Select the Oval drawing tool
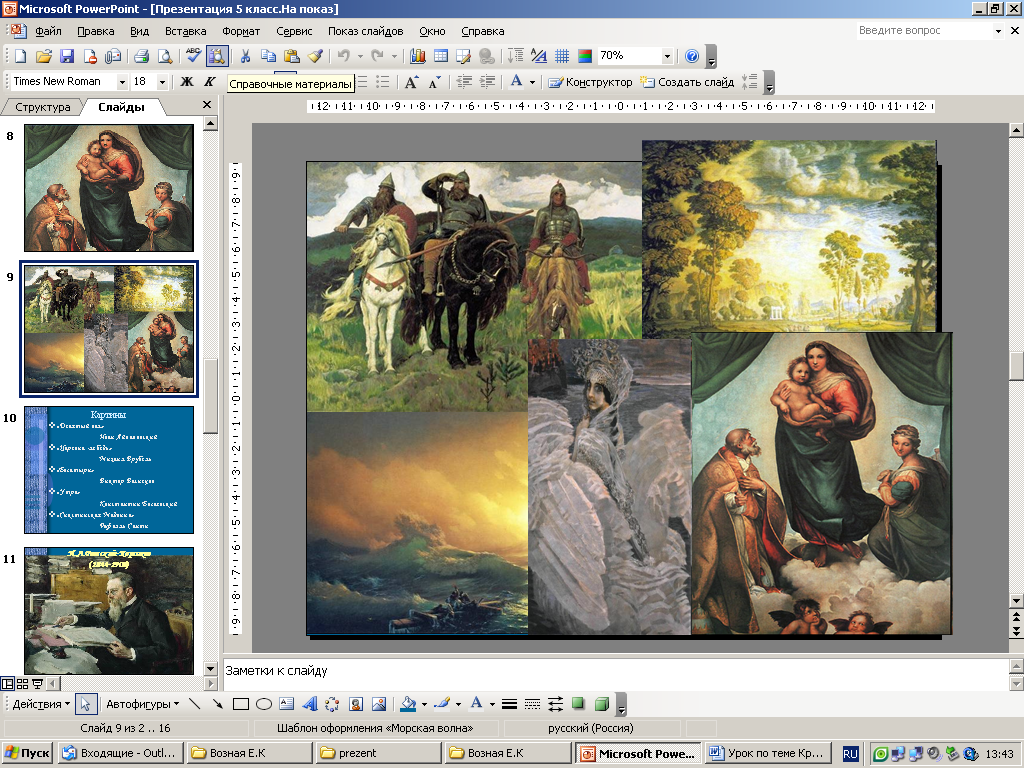The height and width of the screenshot is (768, 1024). coord(264,704)
